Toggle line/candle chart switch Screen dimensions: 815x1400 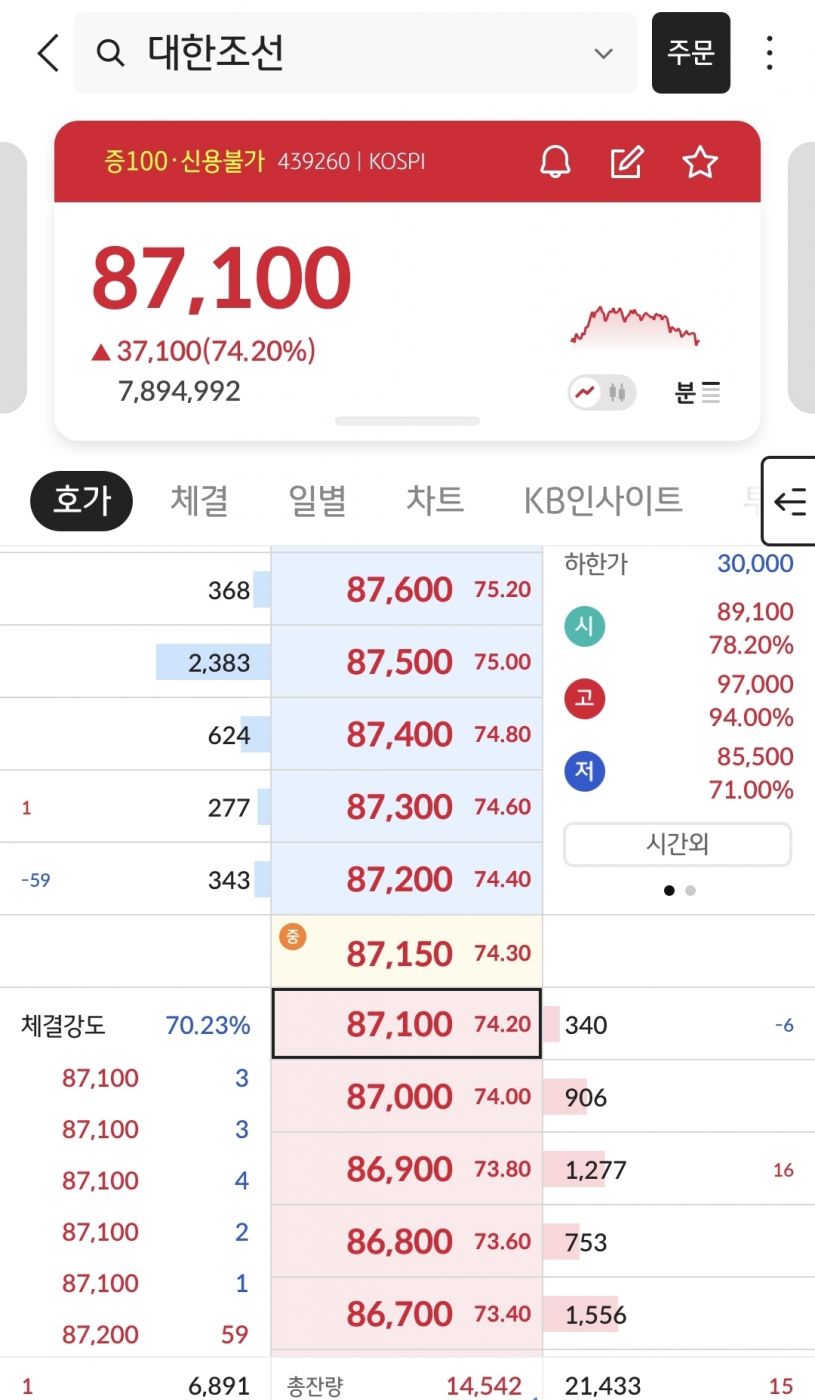tap(603, 393)
